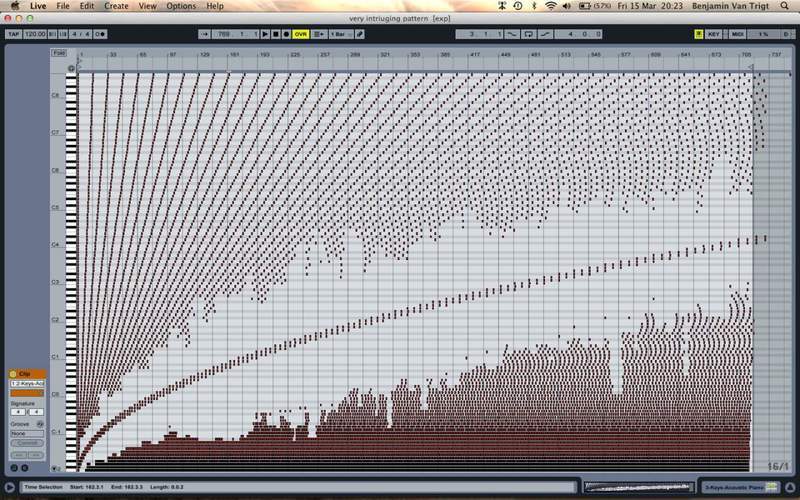Click the Punch-In switch icon
Viewport: 800px width, 500px height.
tap(511, 34)
